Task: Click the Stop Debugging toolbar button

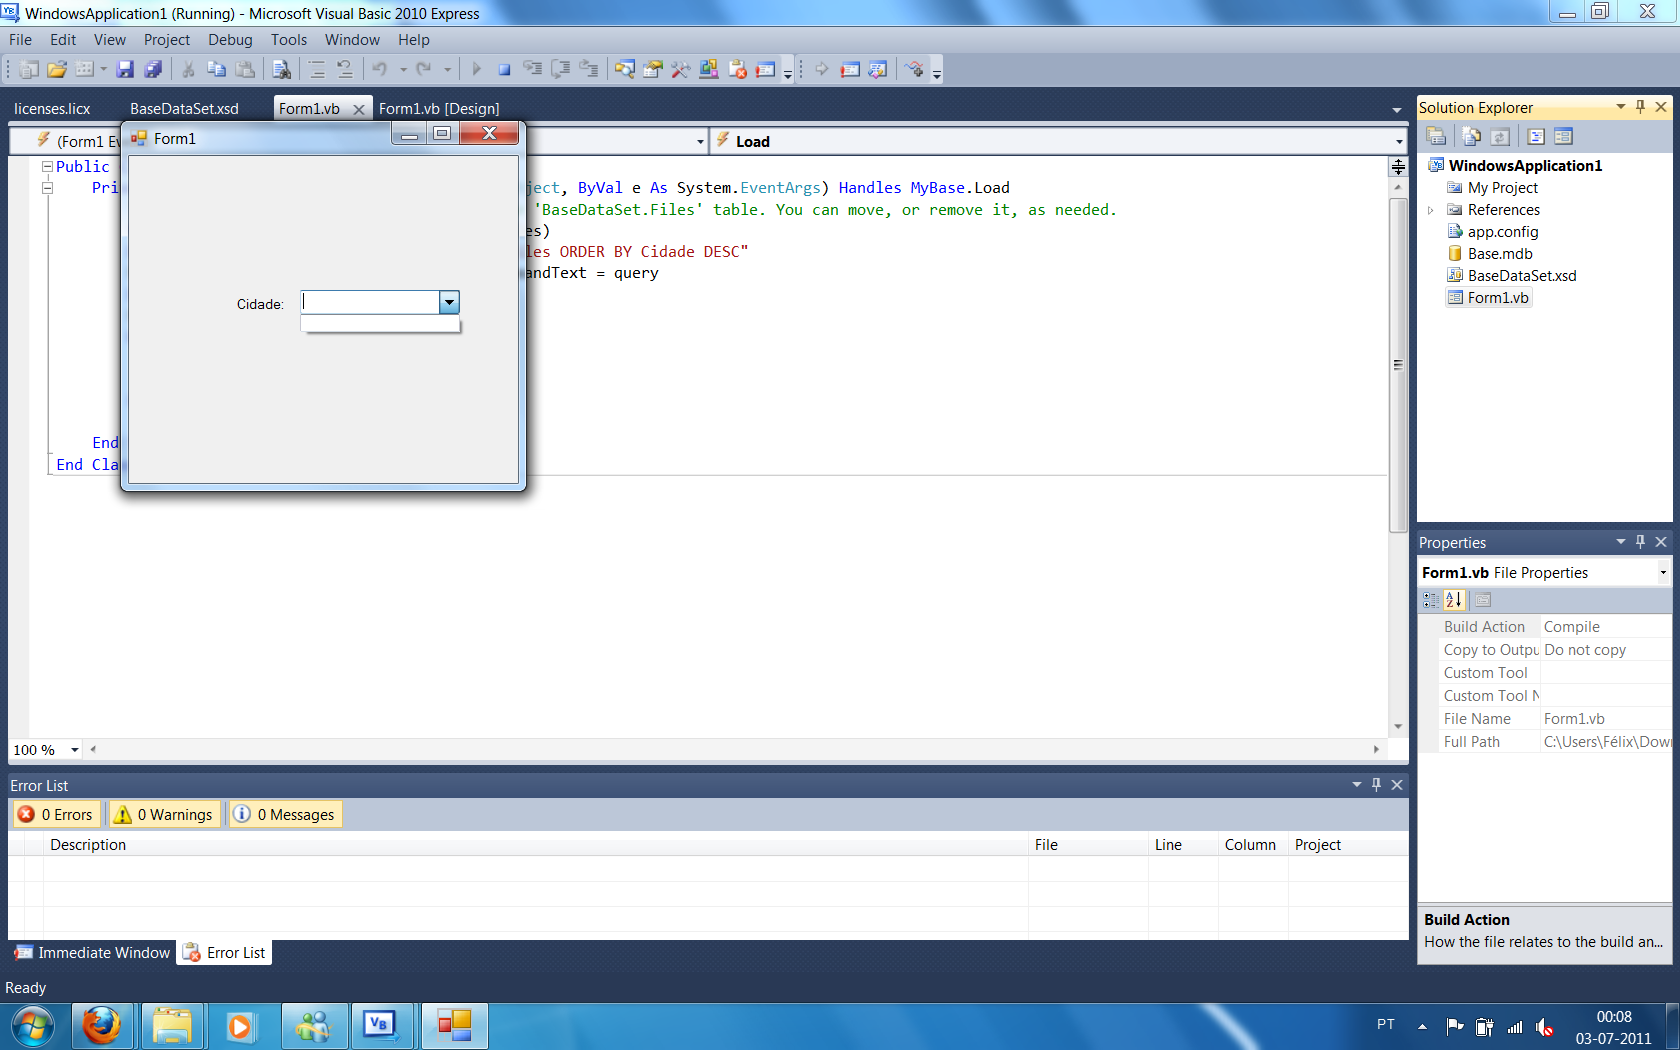Action: (504, 69)
